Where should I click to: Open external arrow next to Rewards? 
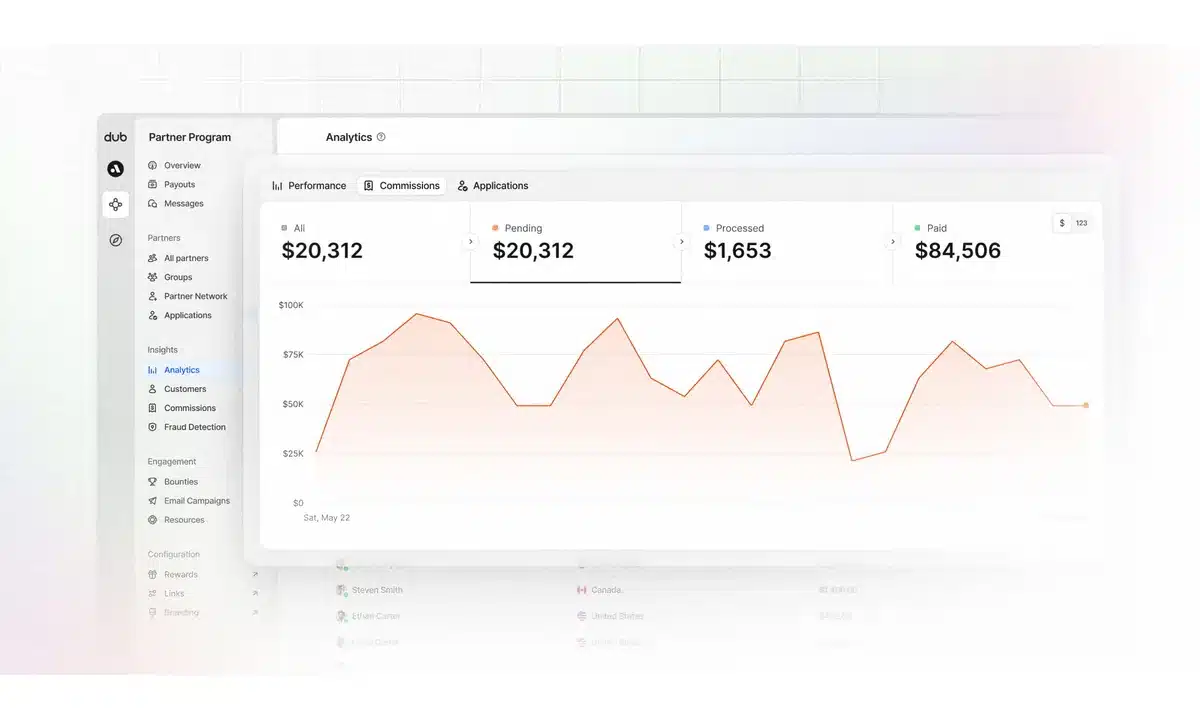point(254,574)
